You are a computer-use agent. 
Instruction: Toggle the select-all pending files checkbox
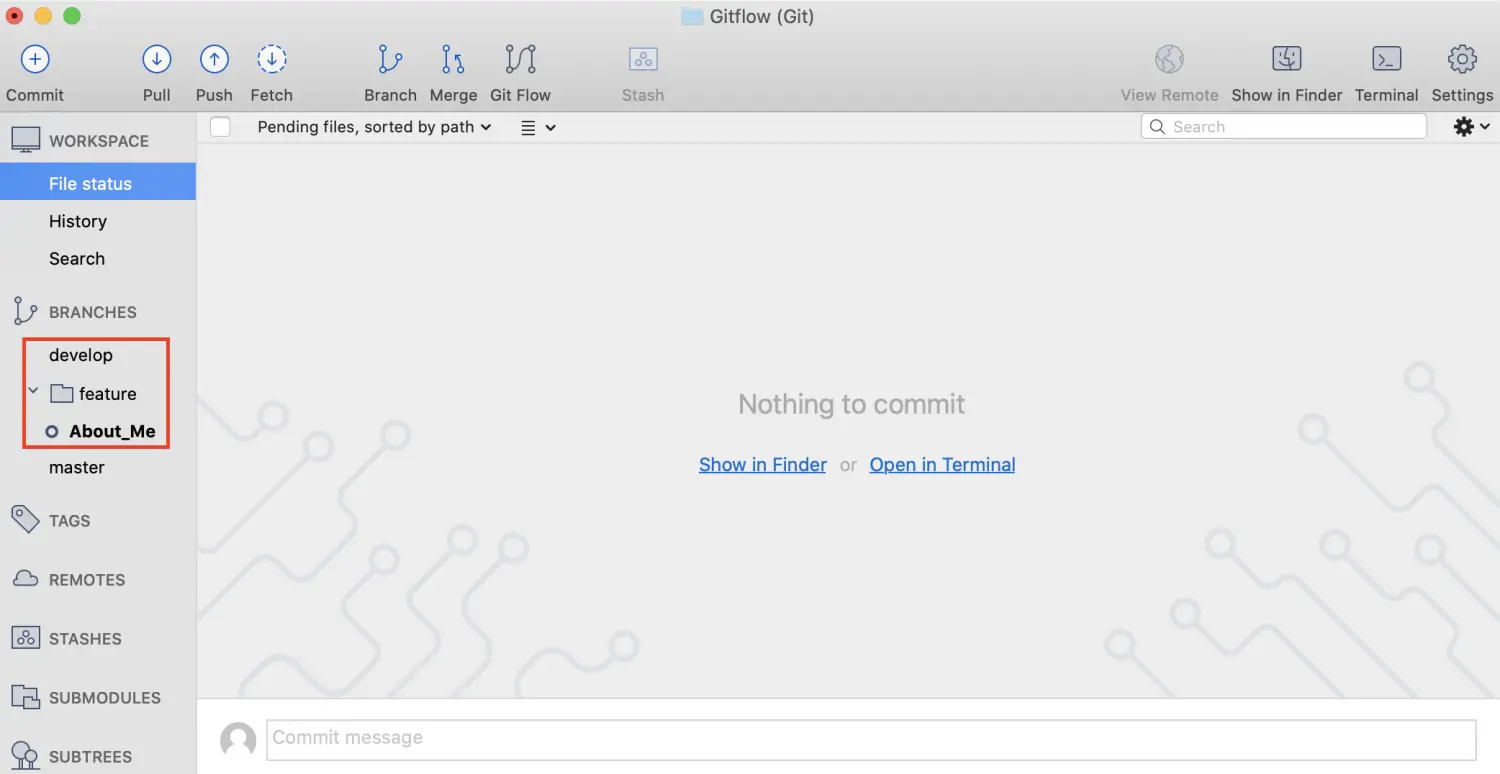tap(220, 127)
